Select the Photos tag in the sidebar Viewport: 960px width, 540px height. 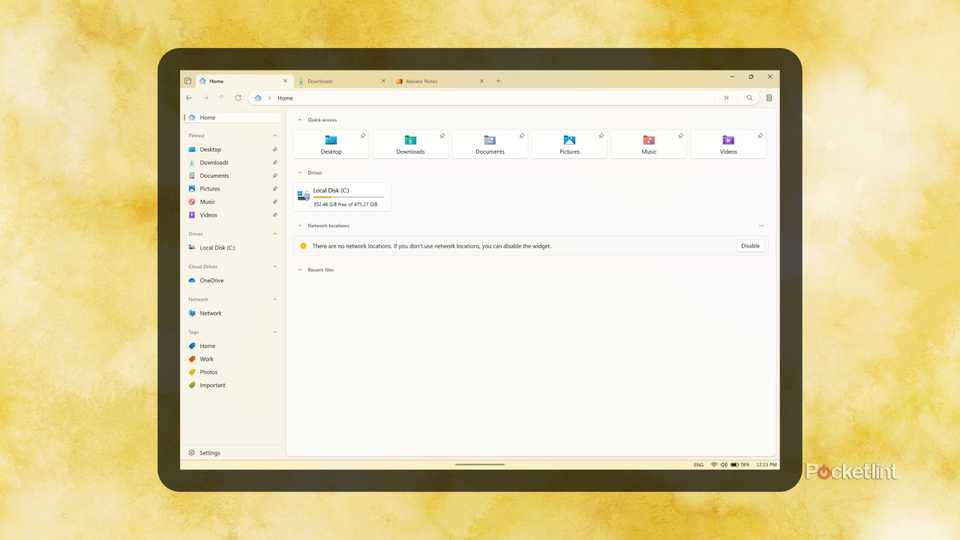pyautogui.click(x=233, y=372)
